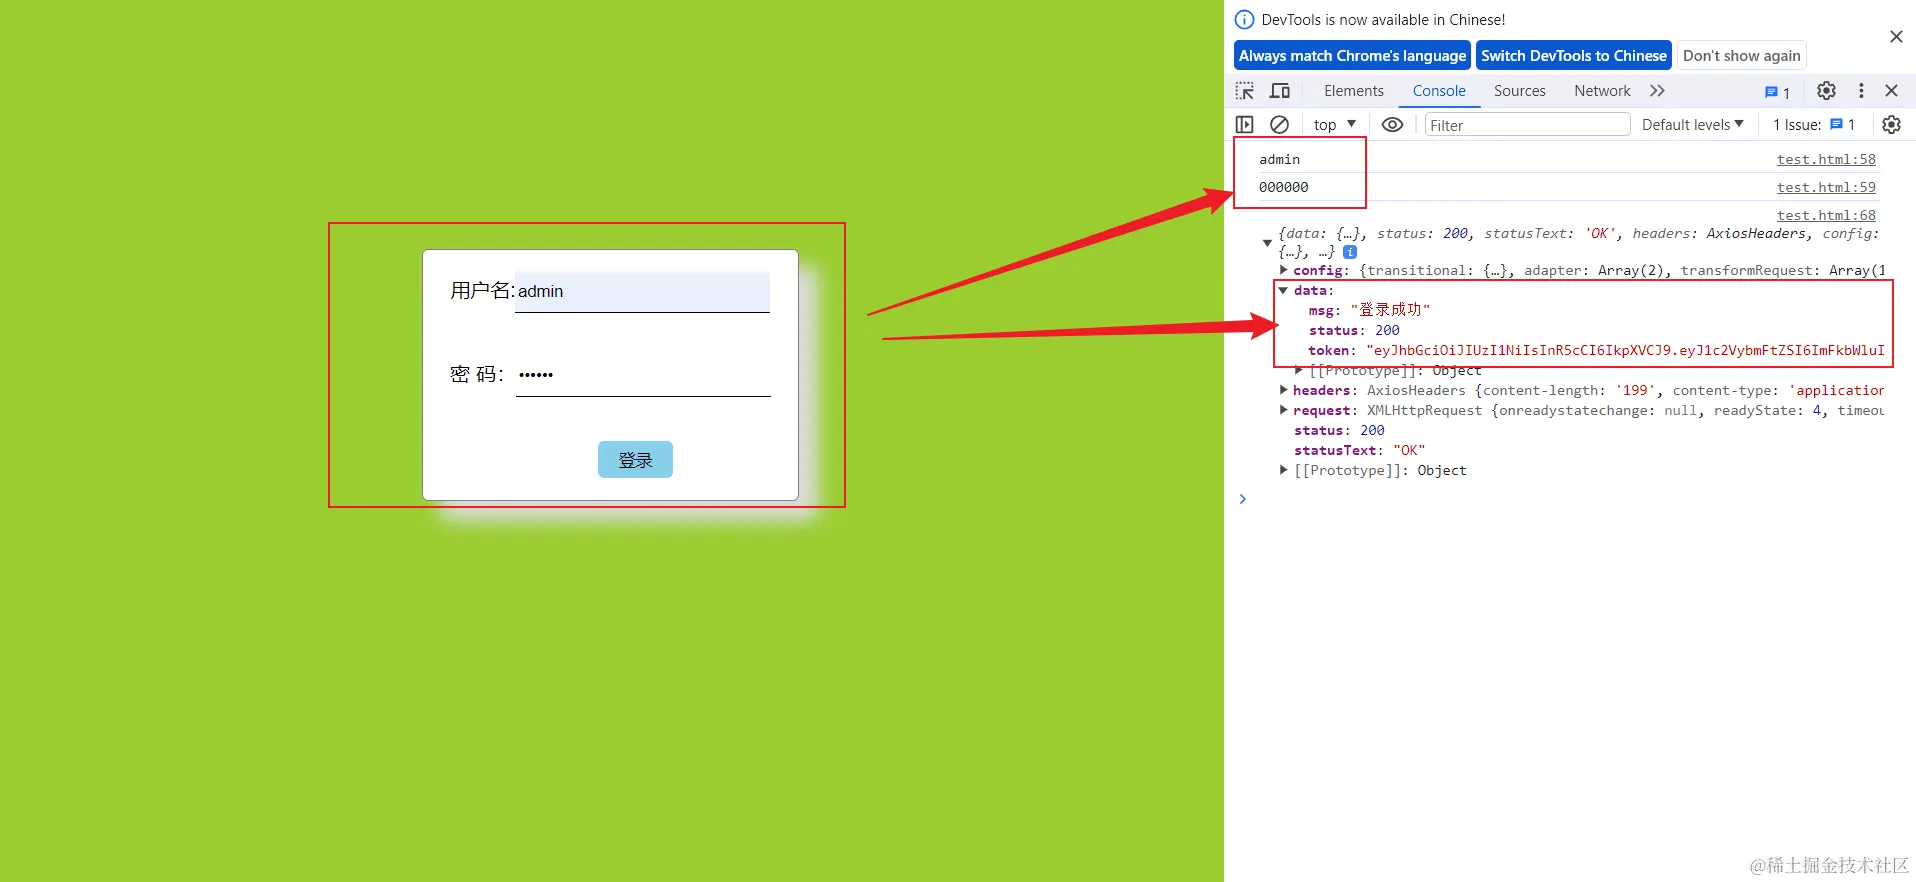
Task: Click the statusText "OK" value
Action: 1409,450
